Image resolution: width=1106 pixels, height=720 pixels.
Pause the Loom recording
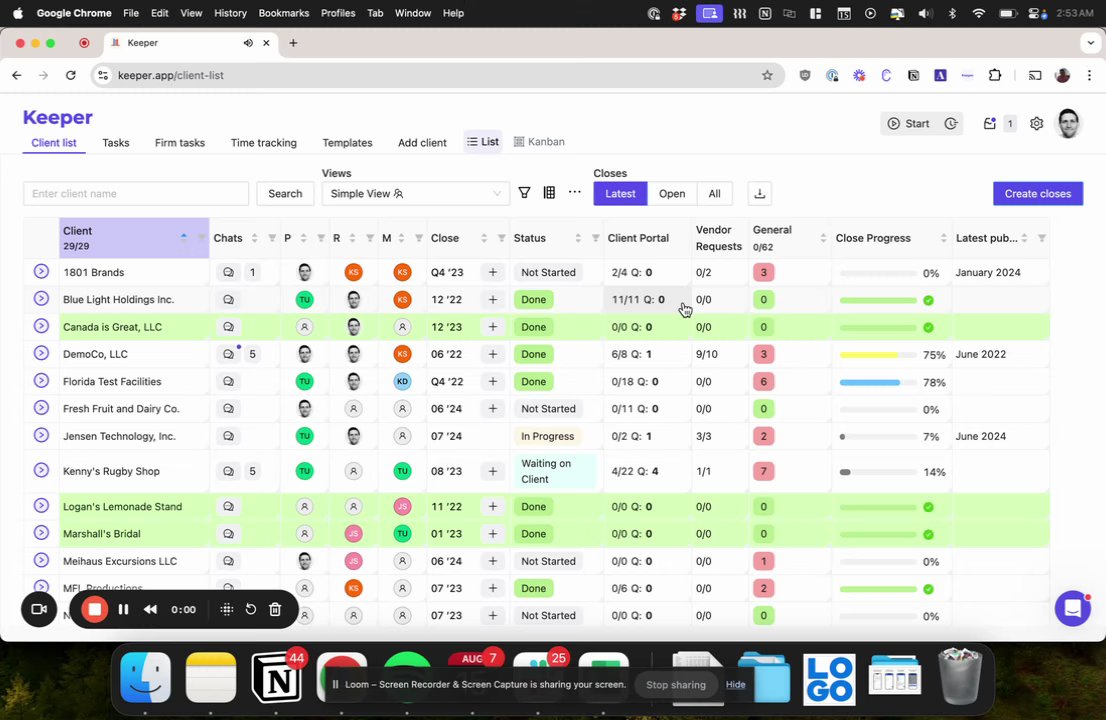[123, 609]
